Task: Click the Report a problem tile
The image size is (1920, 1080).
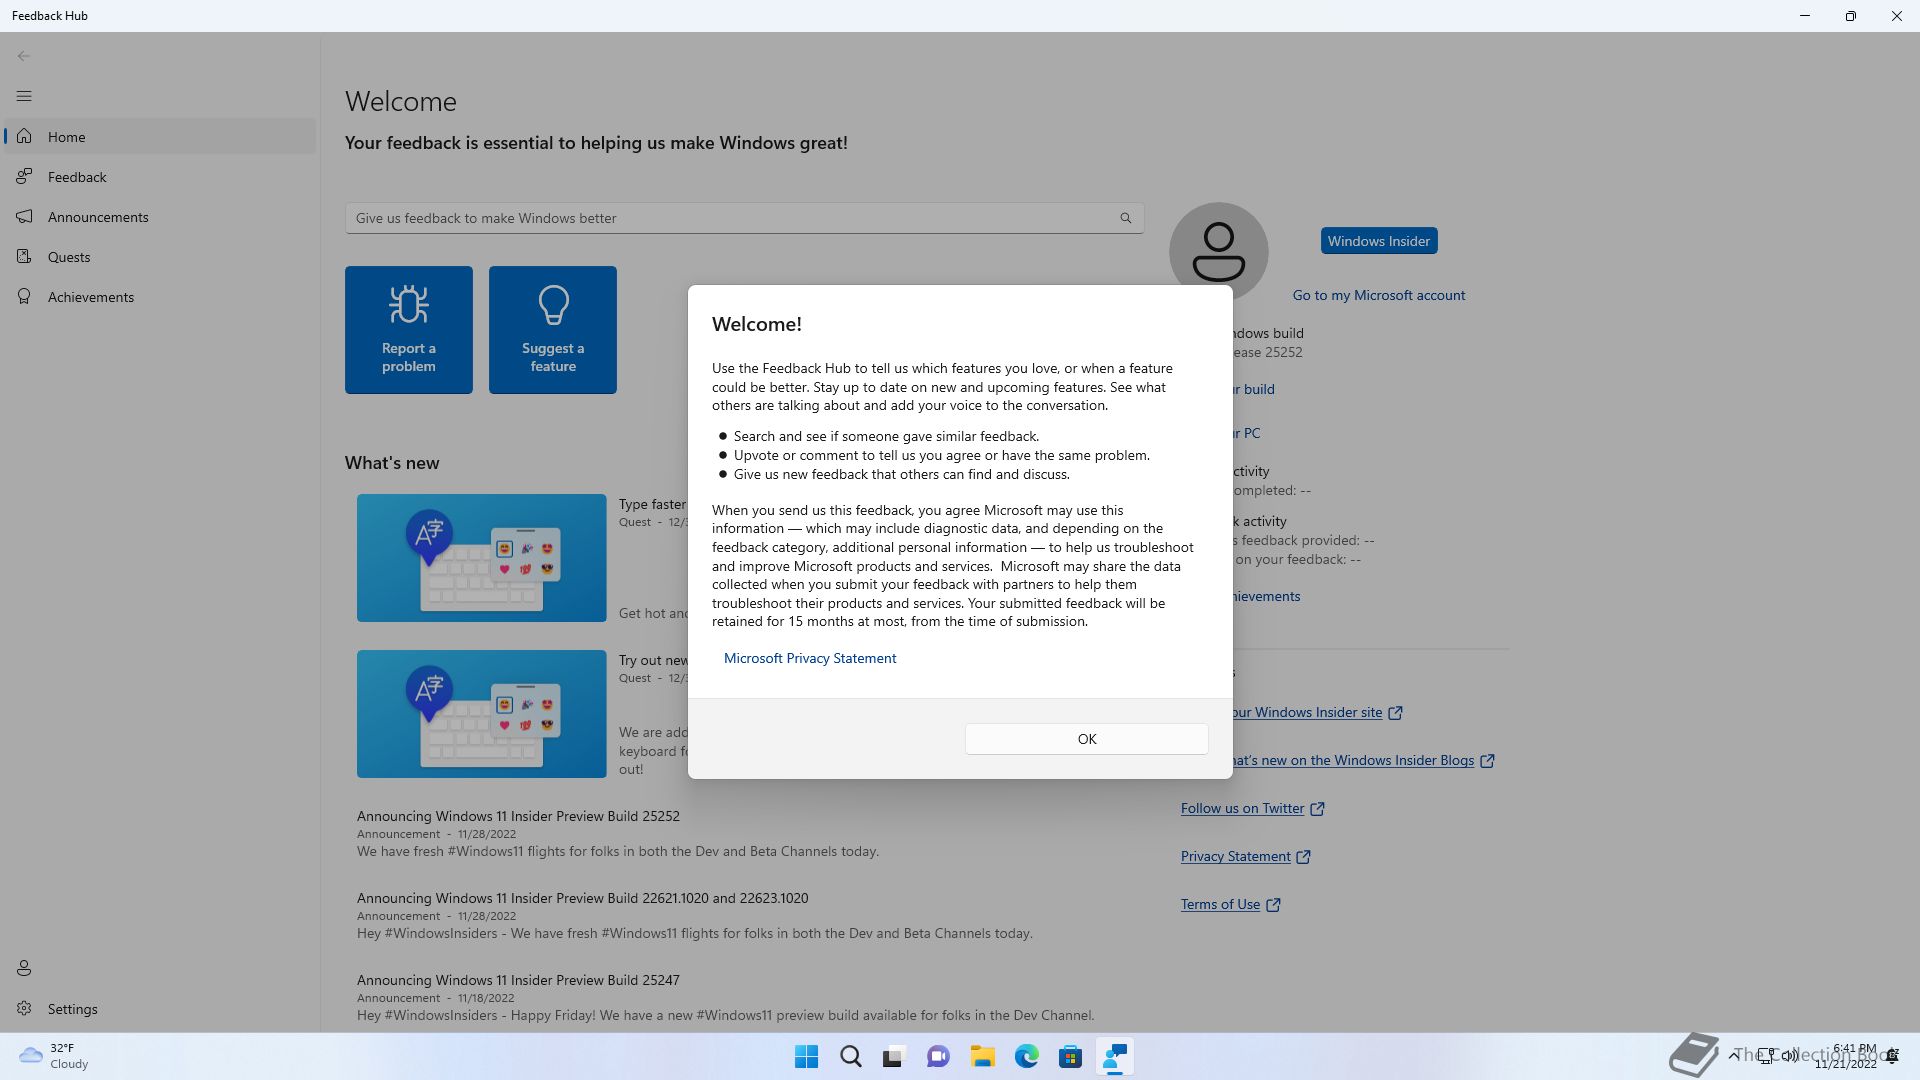Action: coord(409,330)
